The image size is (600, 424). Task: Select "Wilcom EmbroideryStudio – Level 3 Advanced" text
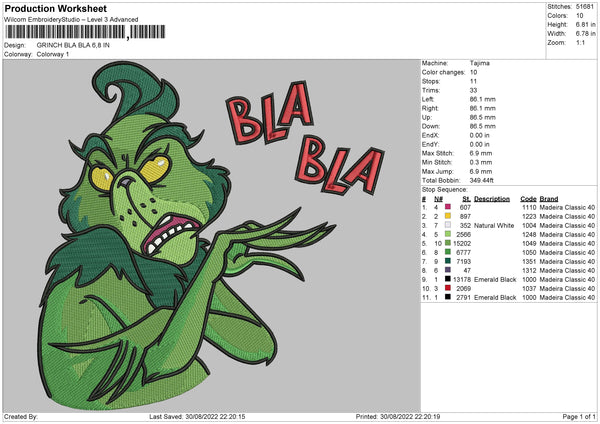coord(71,20)
